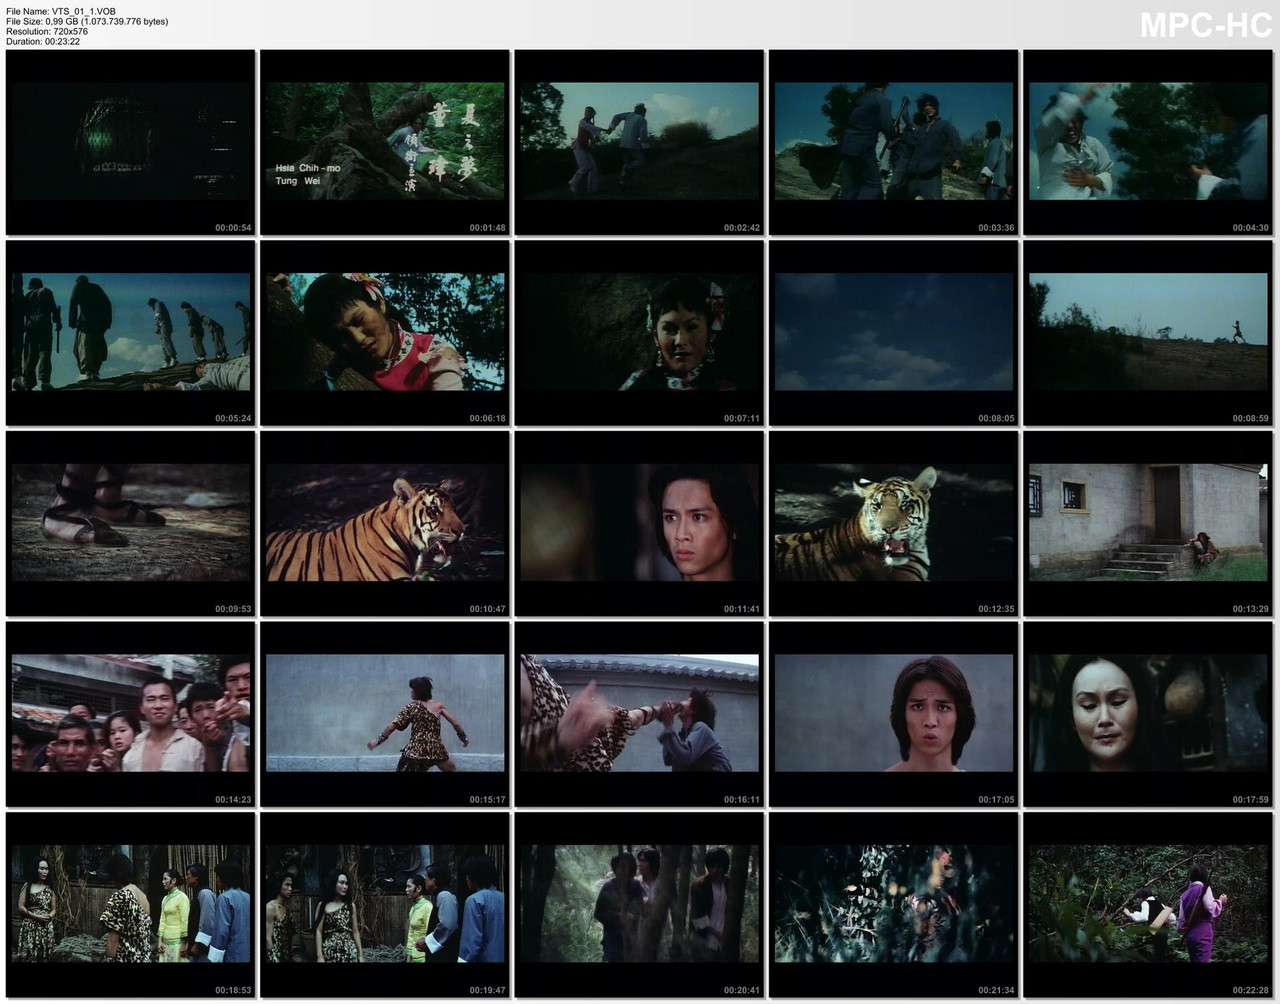
Task: Open the frightened woman thumbnail at 00:07:11
Action: point(639,333)
